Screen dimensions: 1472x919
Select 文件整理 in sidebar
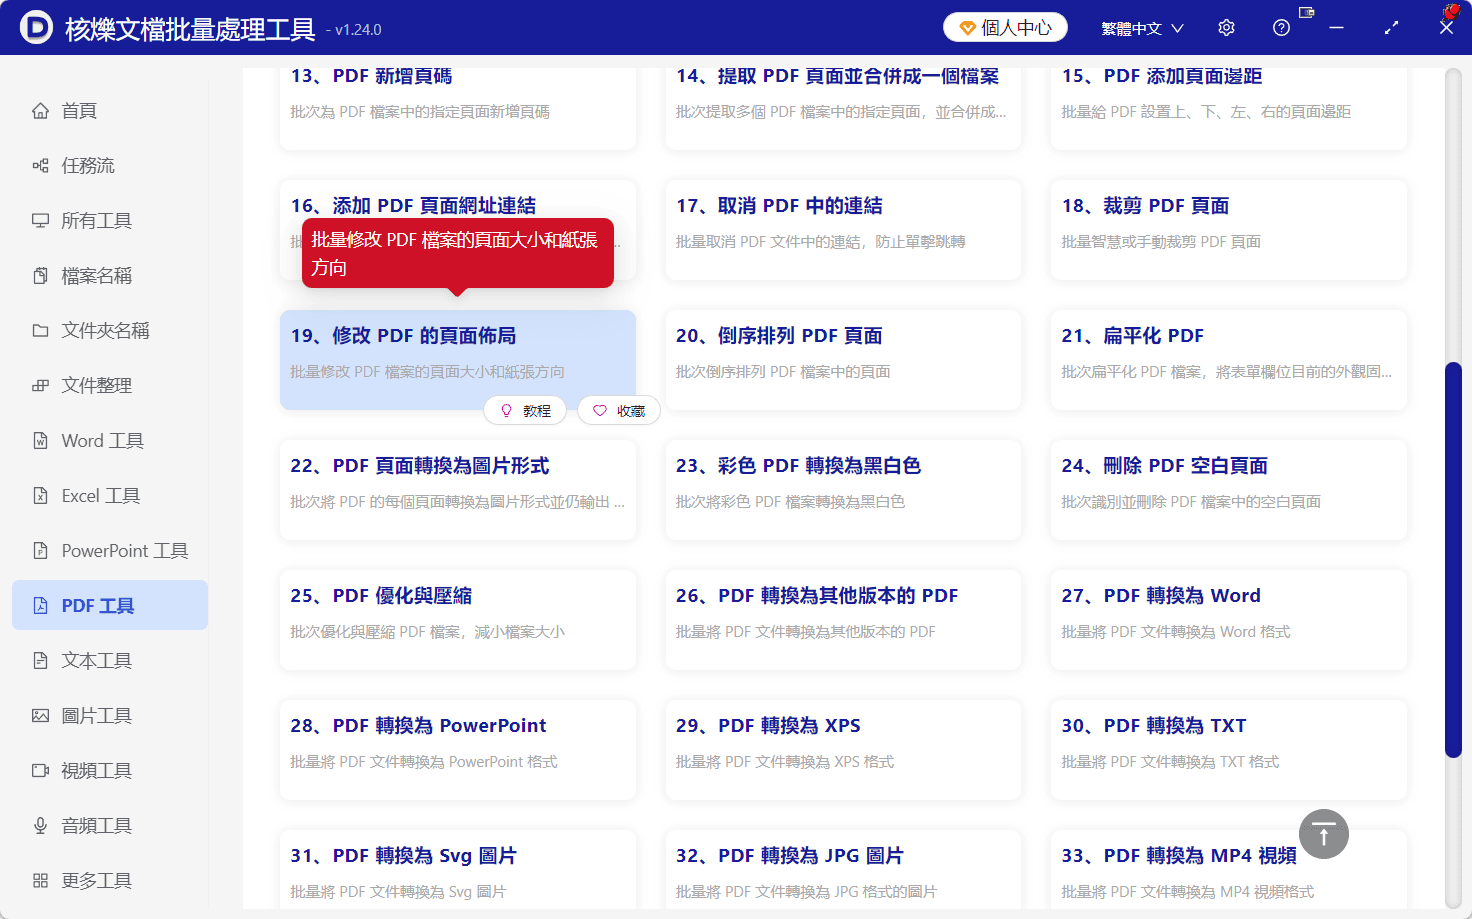tap(110, 386)
